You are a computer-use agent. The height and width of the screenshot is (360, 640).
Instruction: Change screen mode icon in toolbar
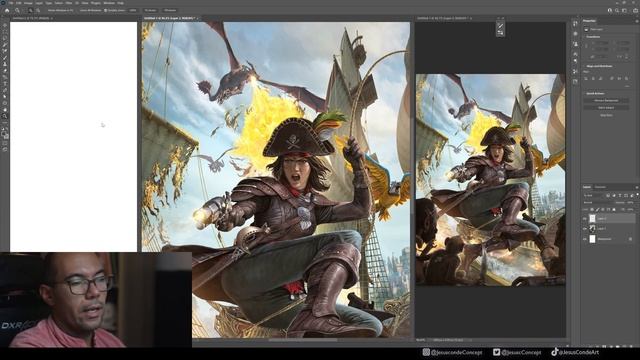[x=5, y=149]
